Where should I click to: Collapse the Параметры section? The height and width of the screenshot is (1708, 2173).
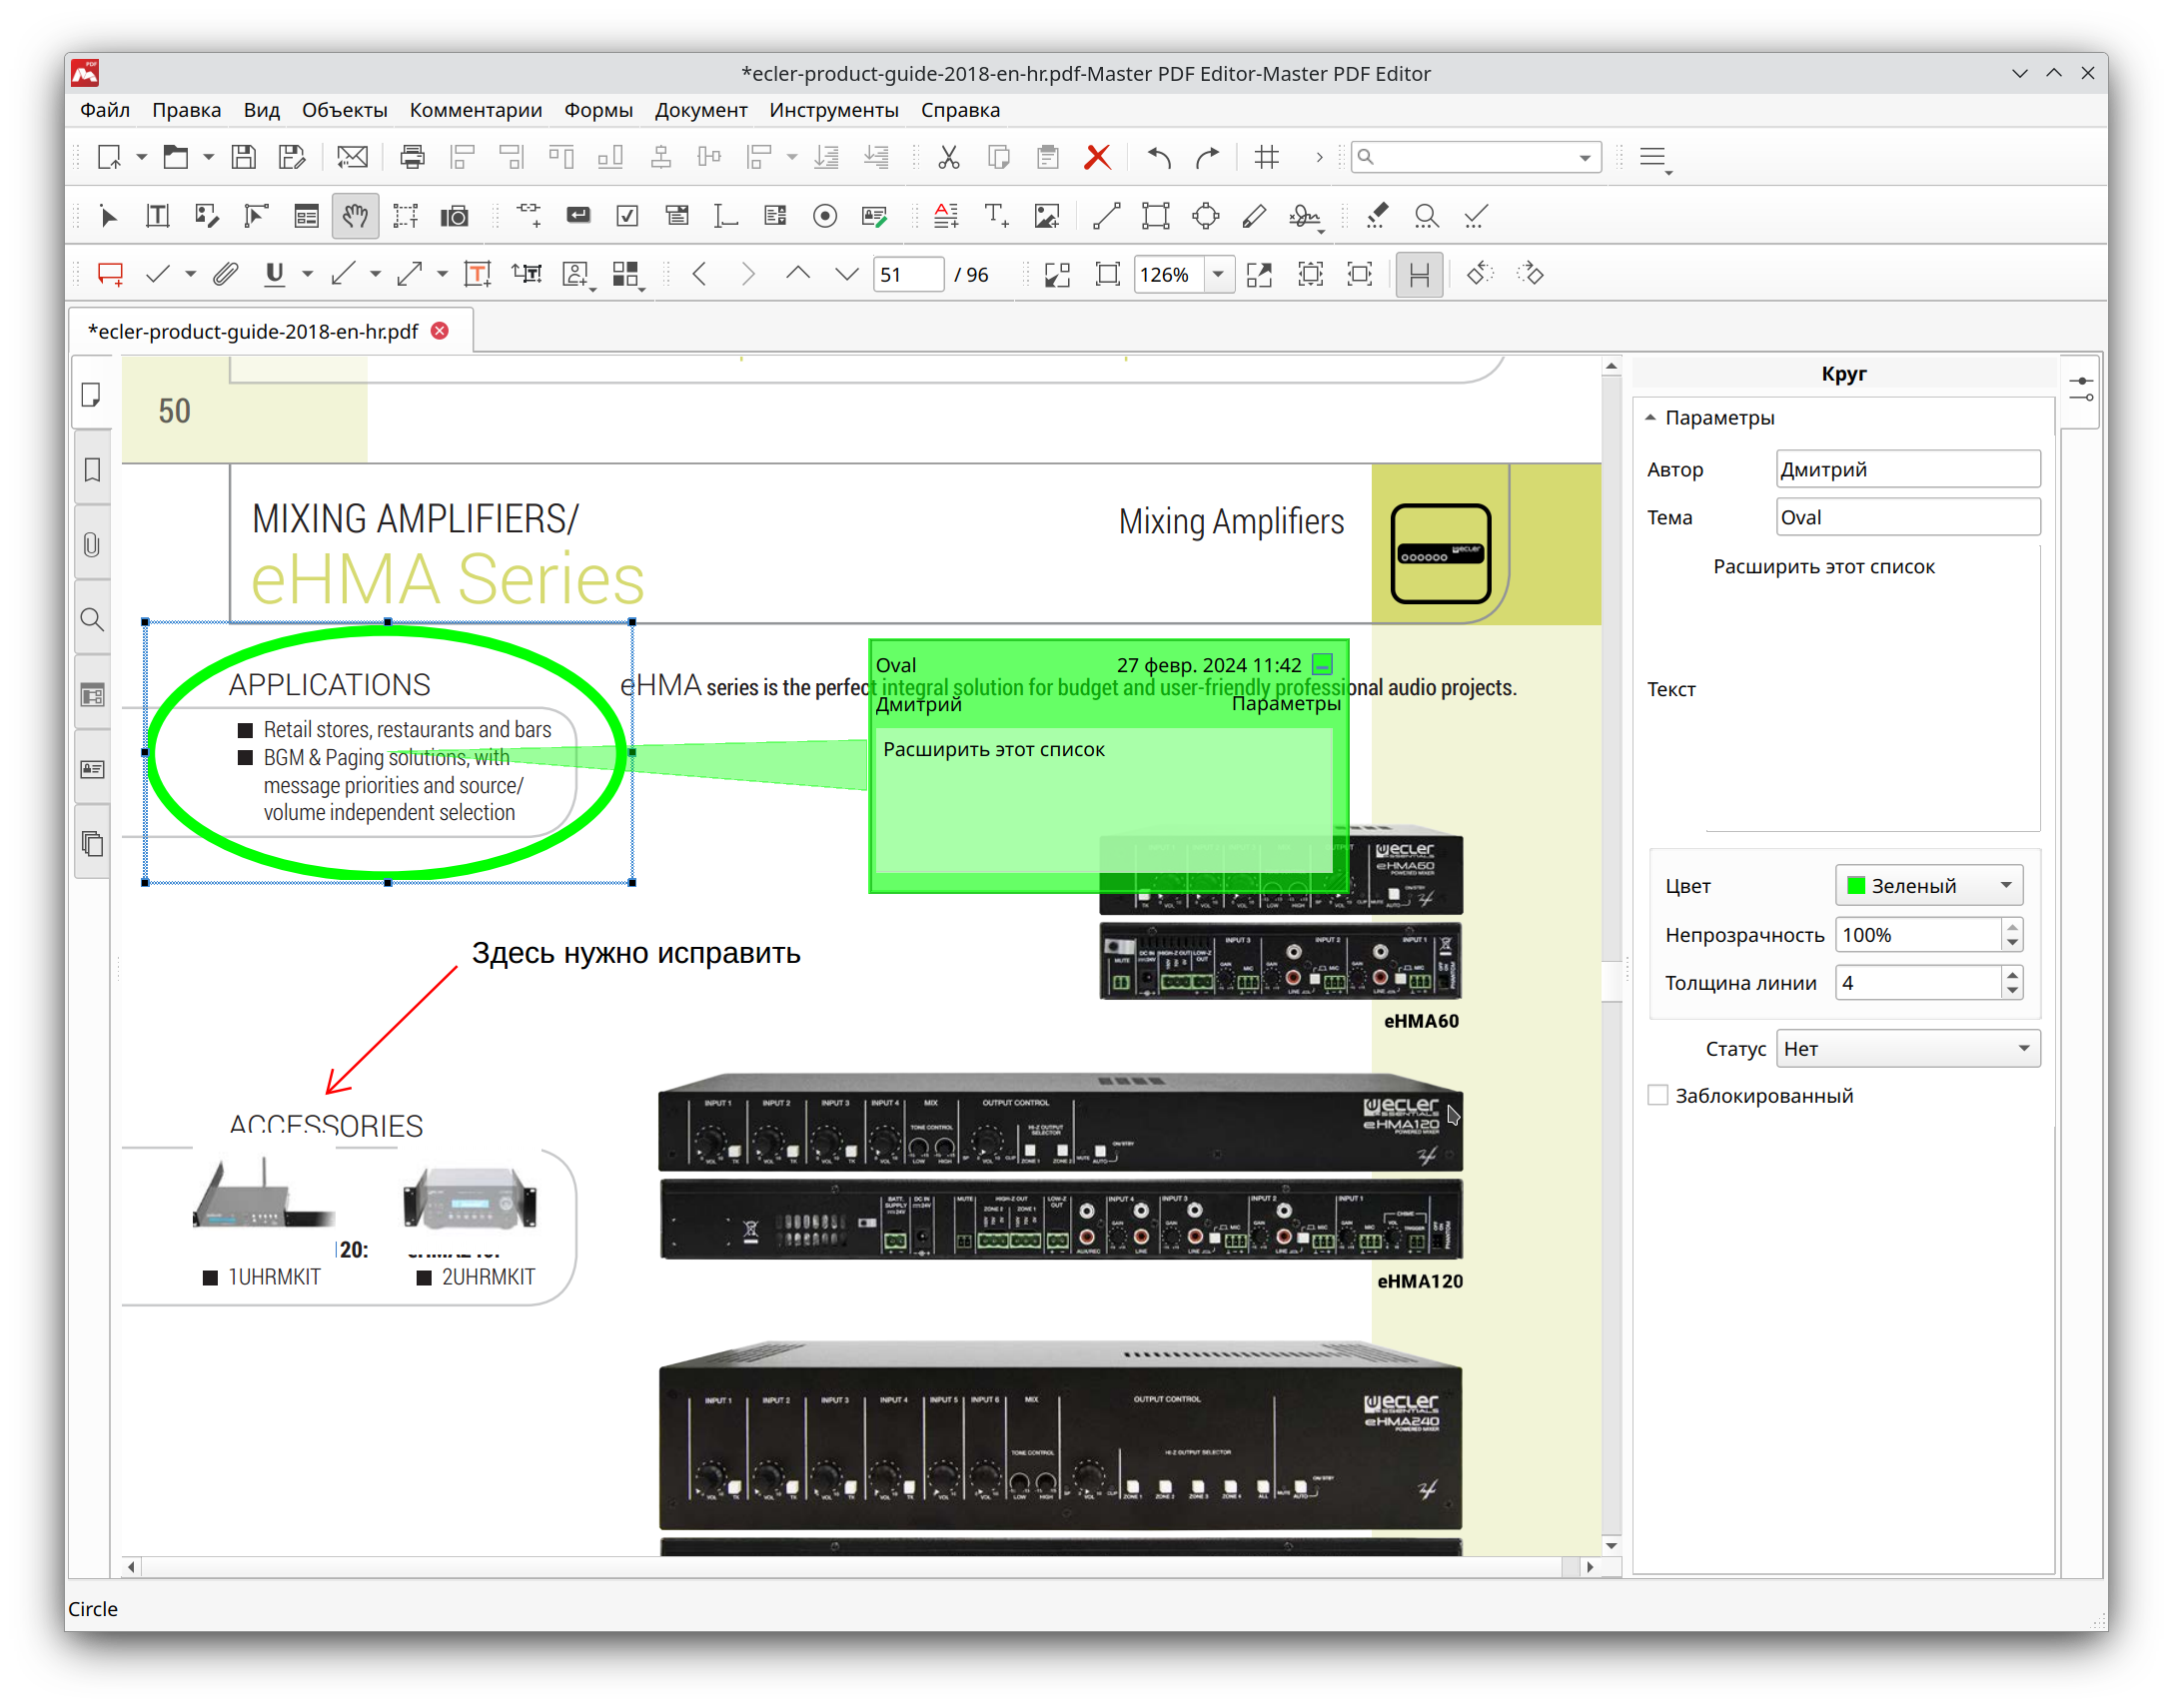(1650, 418)
